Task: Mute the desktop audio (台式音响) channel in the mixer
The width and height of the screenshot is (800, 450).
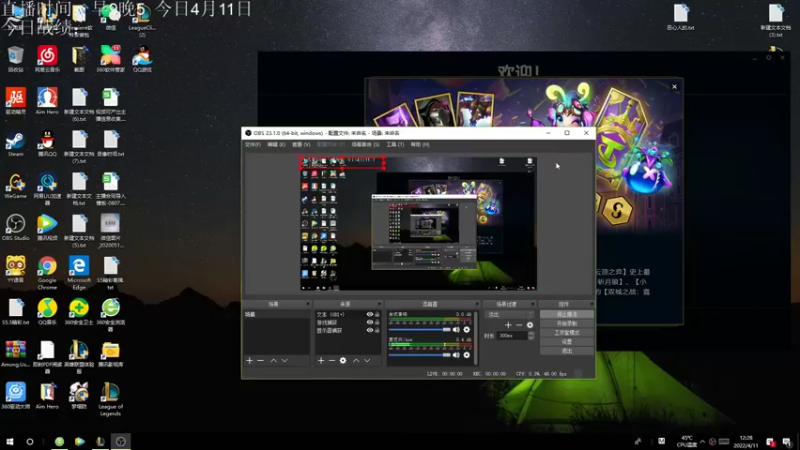Action: [x=456, y=330]
